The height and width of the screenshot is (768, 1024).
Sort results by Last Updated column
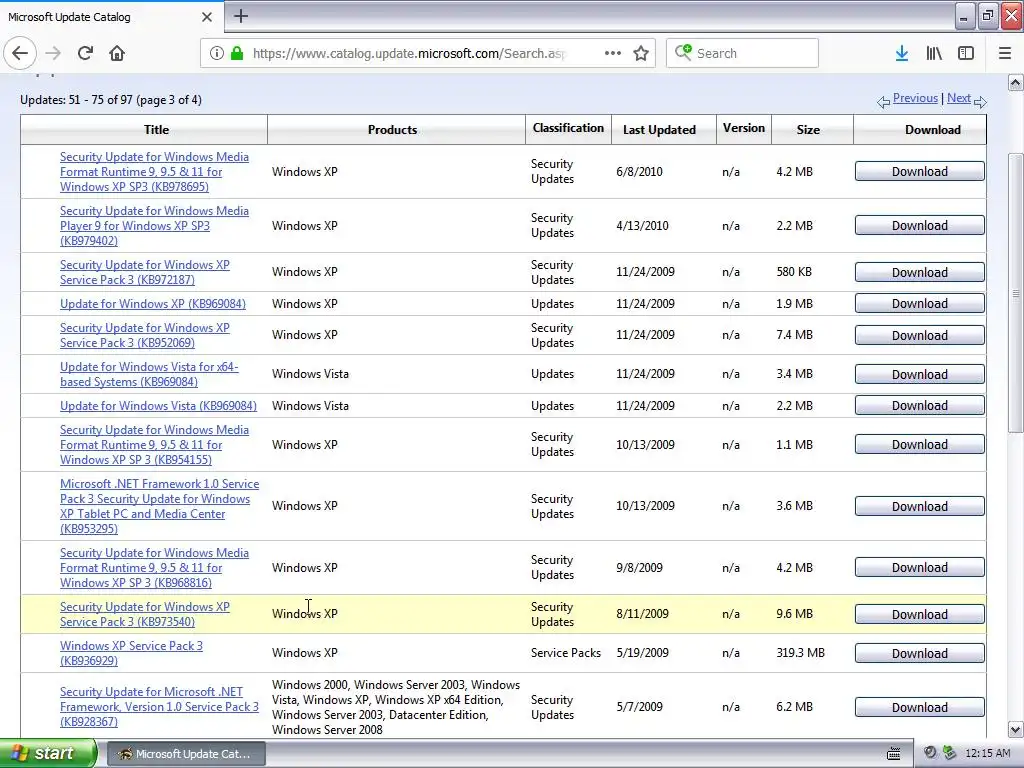(x=659, y=129)
